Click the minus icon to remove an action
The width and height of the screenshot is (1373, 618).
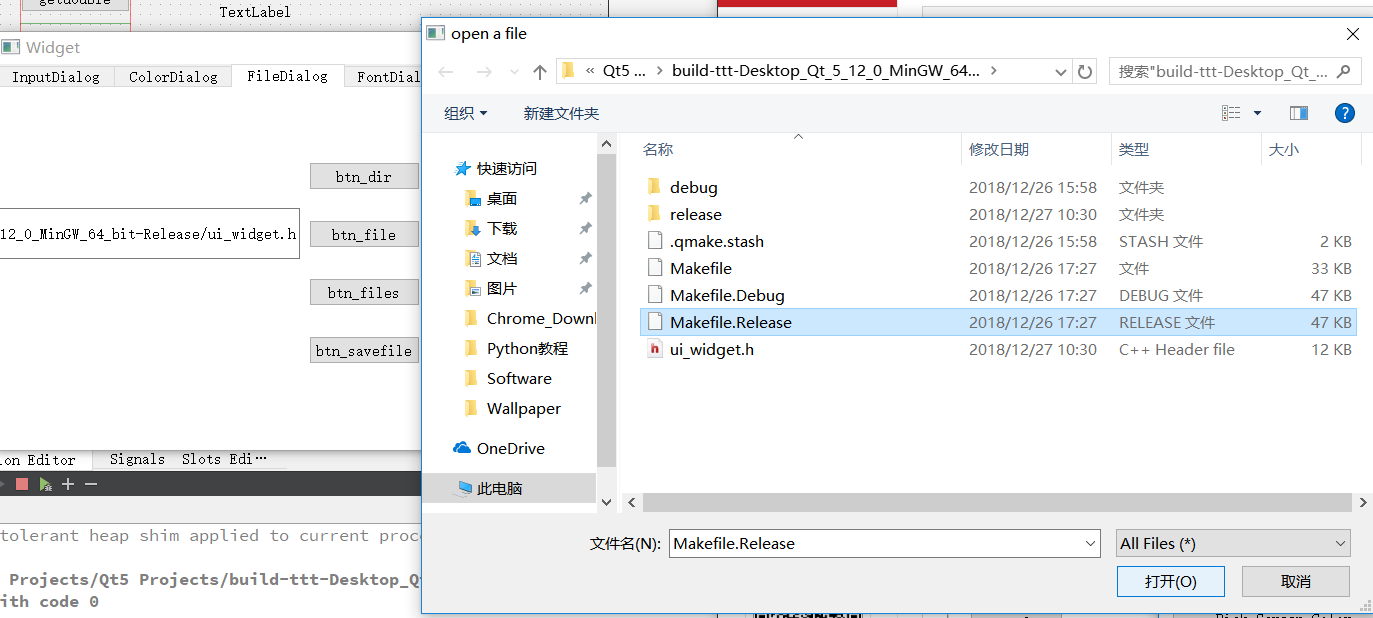coord(89,483)
